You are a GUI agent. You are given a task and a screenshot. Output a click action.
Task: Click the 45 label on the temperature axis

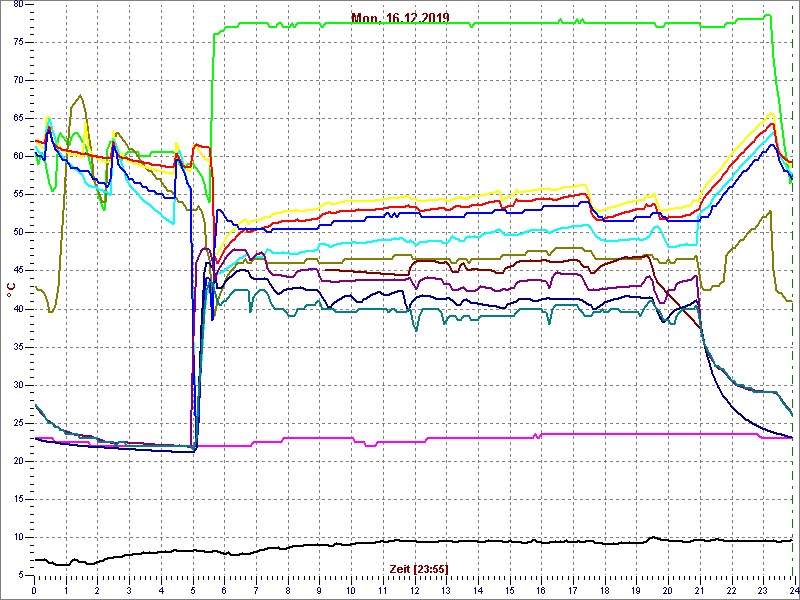17,271
